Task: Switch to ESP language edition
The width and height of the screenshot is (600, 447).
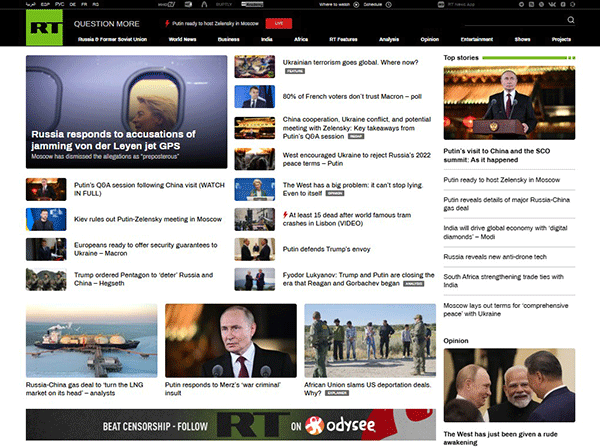Action: (45, 5)
